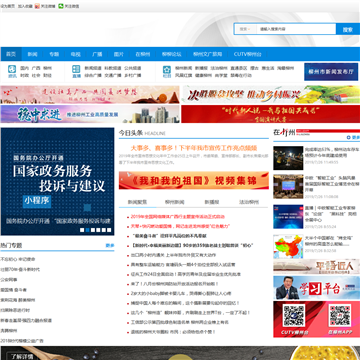Open the hot topic 爱国情 奋斗者
Screen dimensions: 360x360
pos(13,290)
